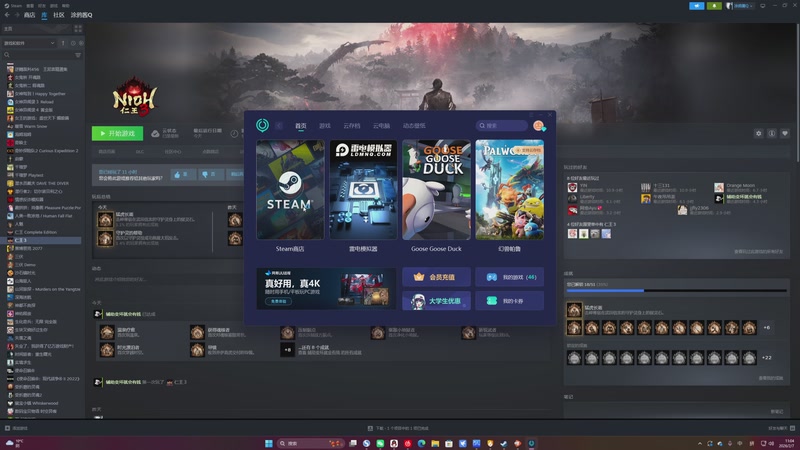Click the Steam page vertical scrollbar
800x450 pixels.
coord(797,92)
